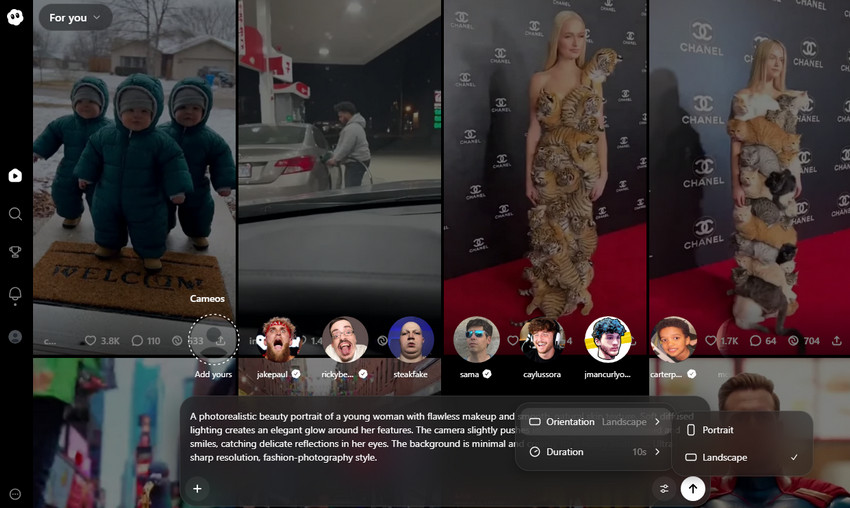The height and width of the screenshot is (508, 850).
Task: Select the jmancurlyo... cameo avatar
Action: [x=608, y=339]
